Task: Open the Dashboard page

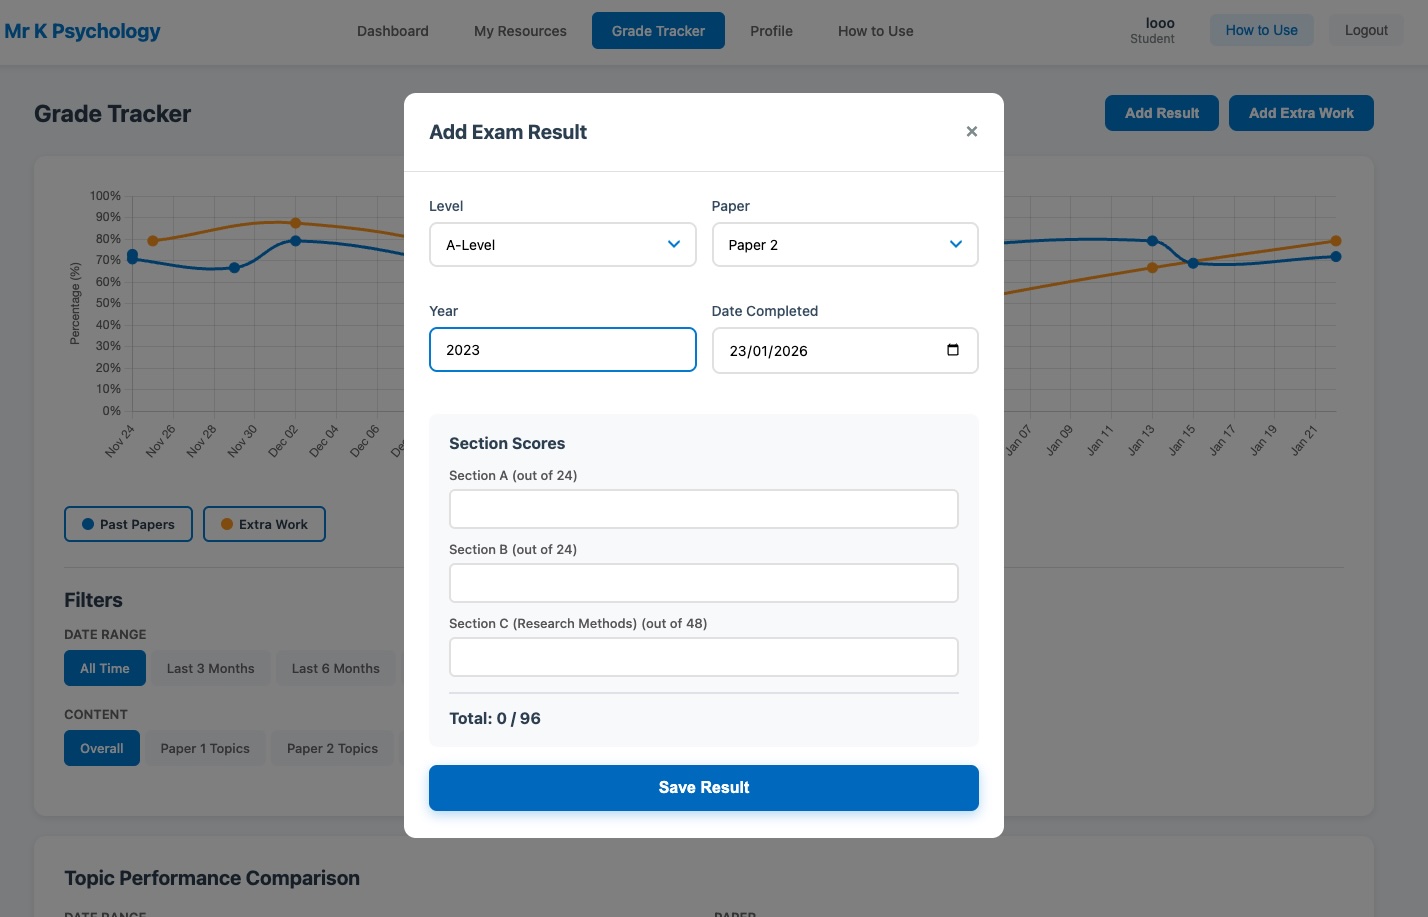Action: click(x=392, y=31)
